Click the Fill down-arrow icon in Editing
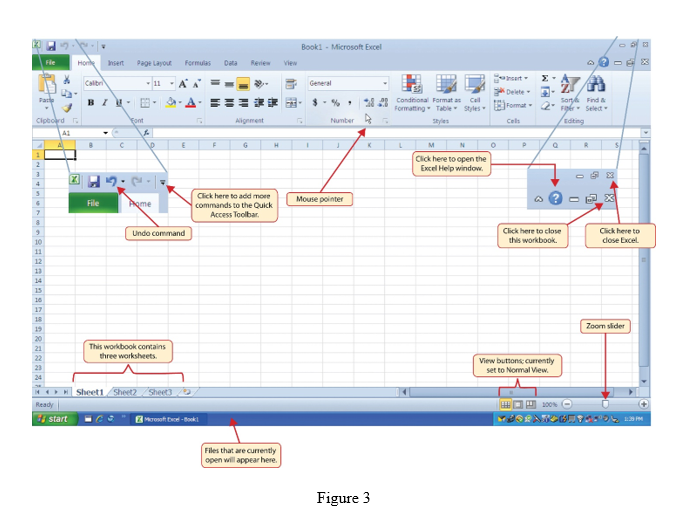The width and height of the screenshot is (698, 511). [x=545, y=92]
